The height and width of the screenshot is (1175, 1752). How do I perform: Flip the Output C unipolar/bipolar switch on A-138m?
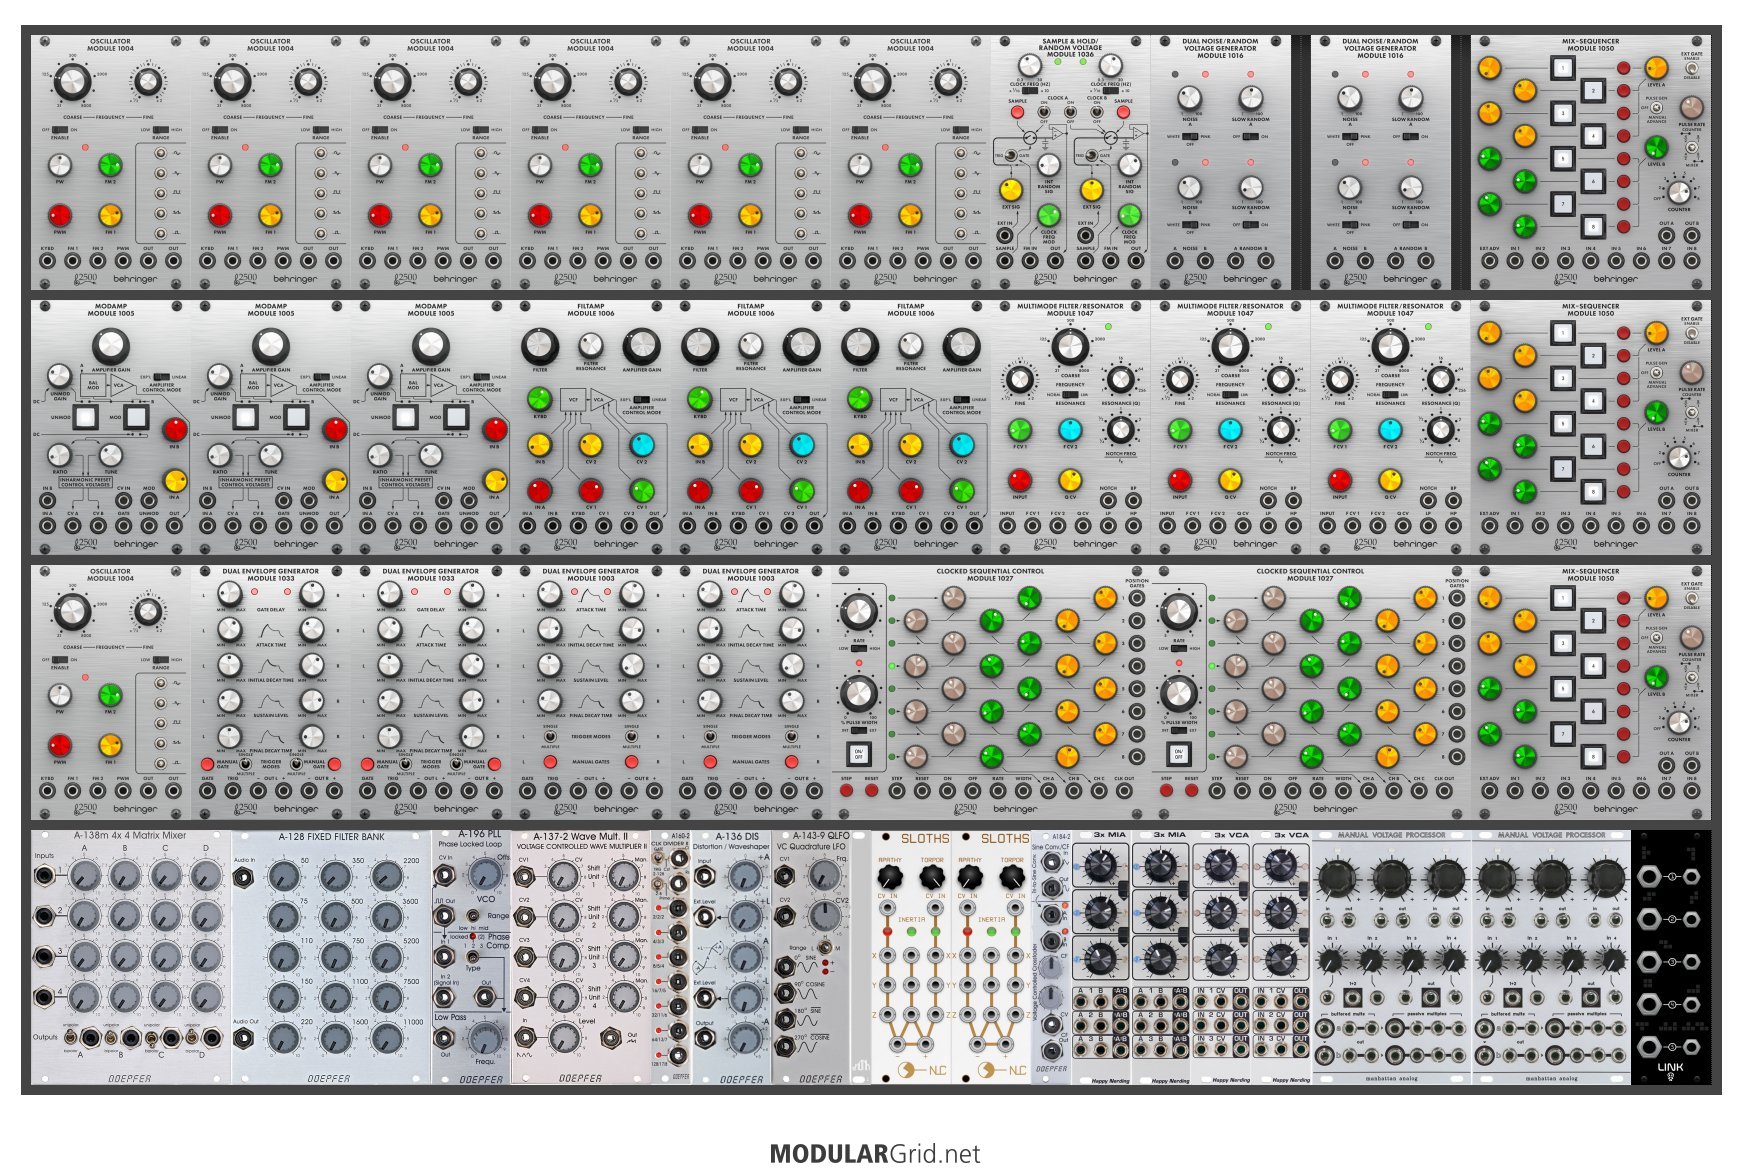pyautogui.click(x=153, y=1037)
